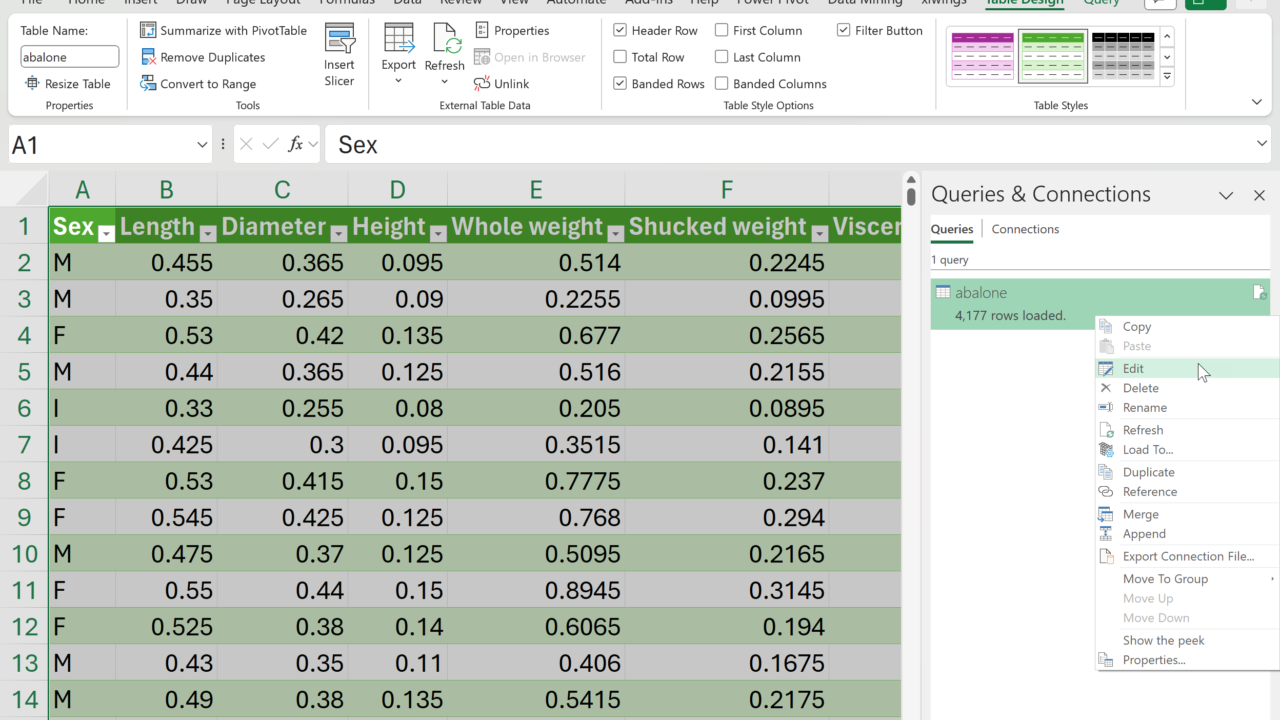Click the Unlink table icon
The height and width of the screenshot is (720, 1280).
click(483, 84)
